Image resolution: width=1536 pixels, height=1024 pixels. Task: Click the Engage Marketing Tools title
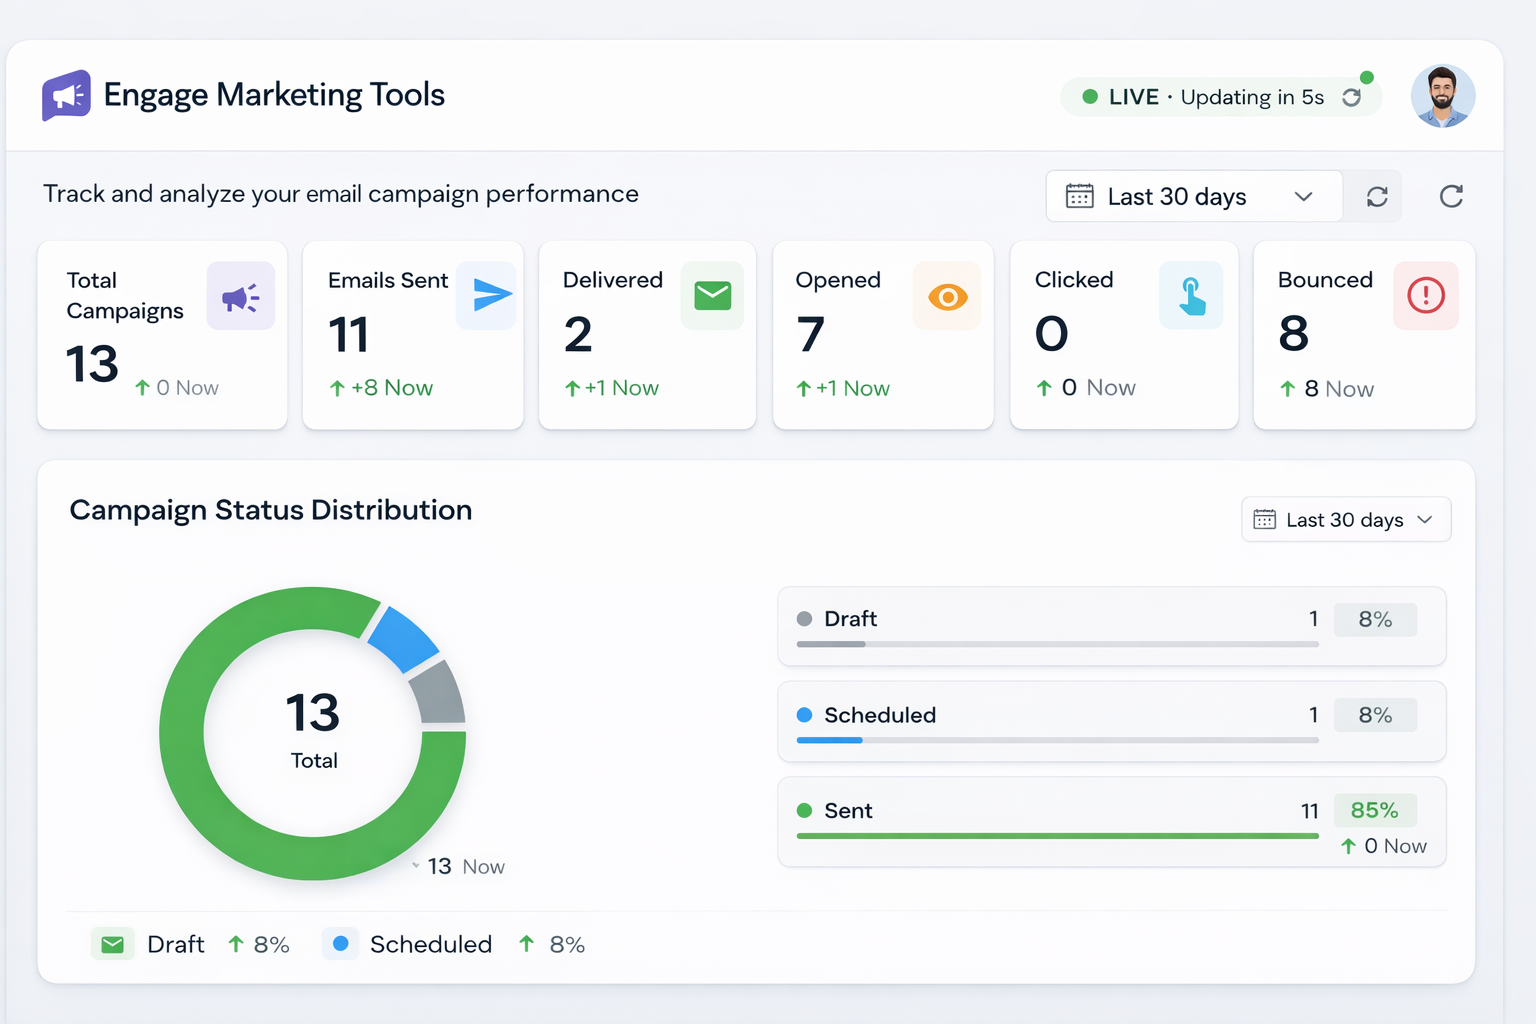tap(274, 95)
